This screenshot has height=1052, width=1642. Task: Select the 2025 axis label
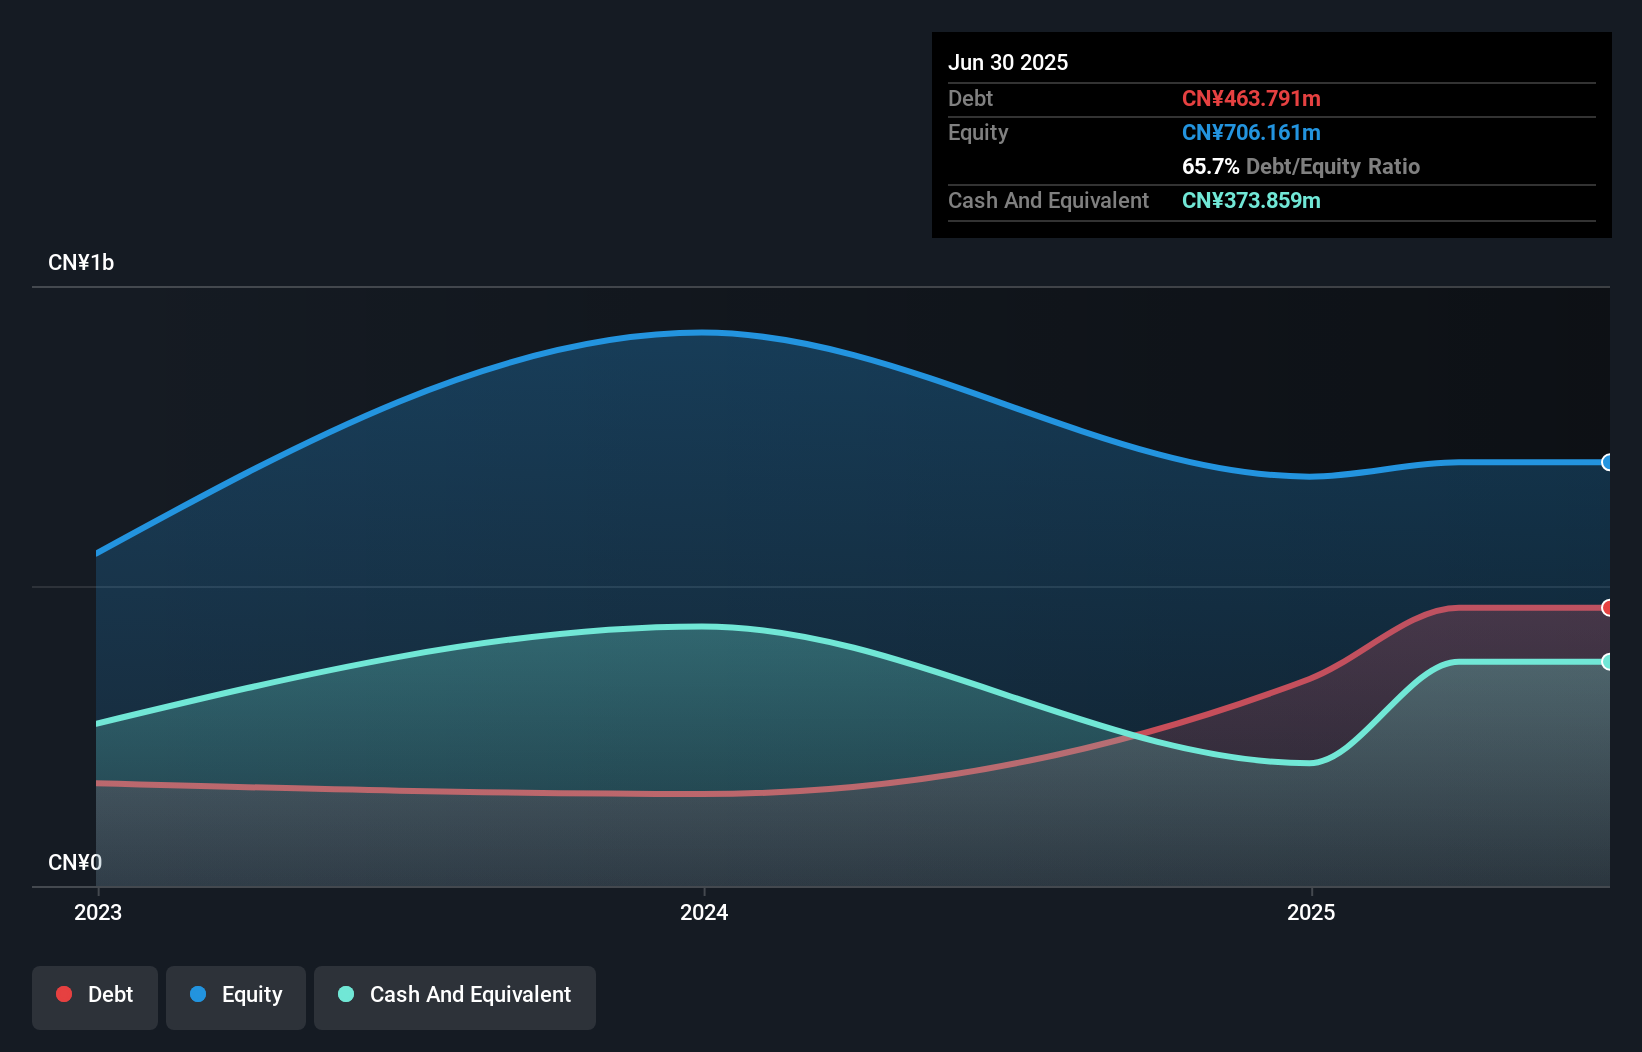tap(1313, 912)
